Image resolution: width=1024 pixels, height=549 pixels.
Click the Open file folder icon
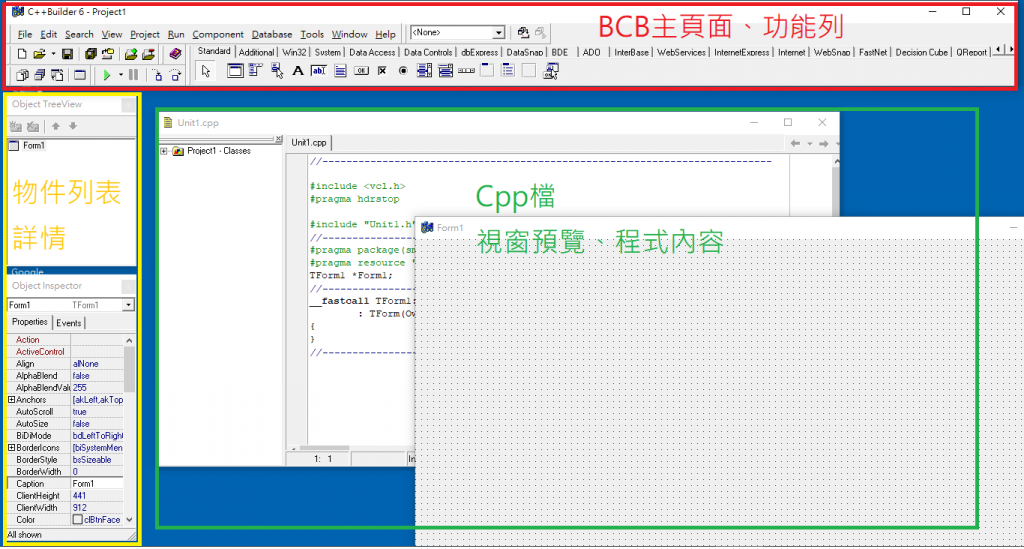39,54
